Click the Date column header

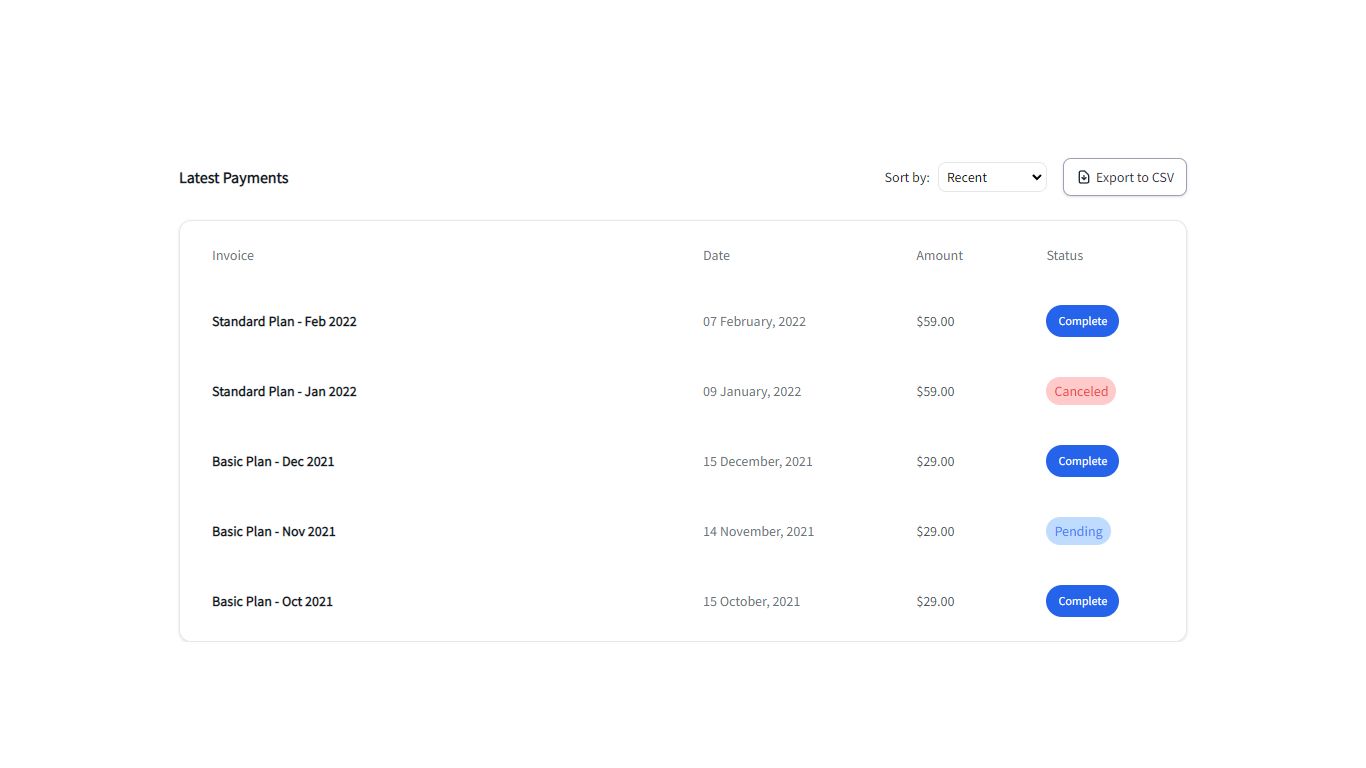[x=716, y=255]
